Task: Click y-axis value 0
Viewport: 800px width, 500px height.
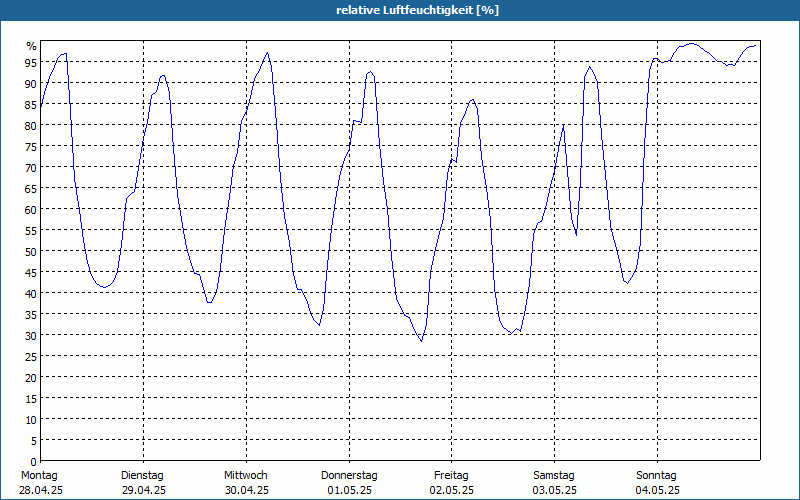Action: [34, 462]
